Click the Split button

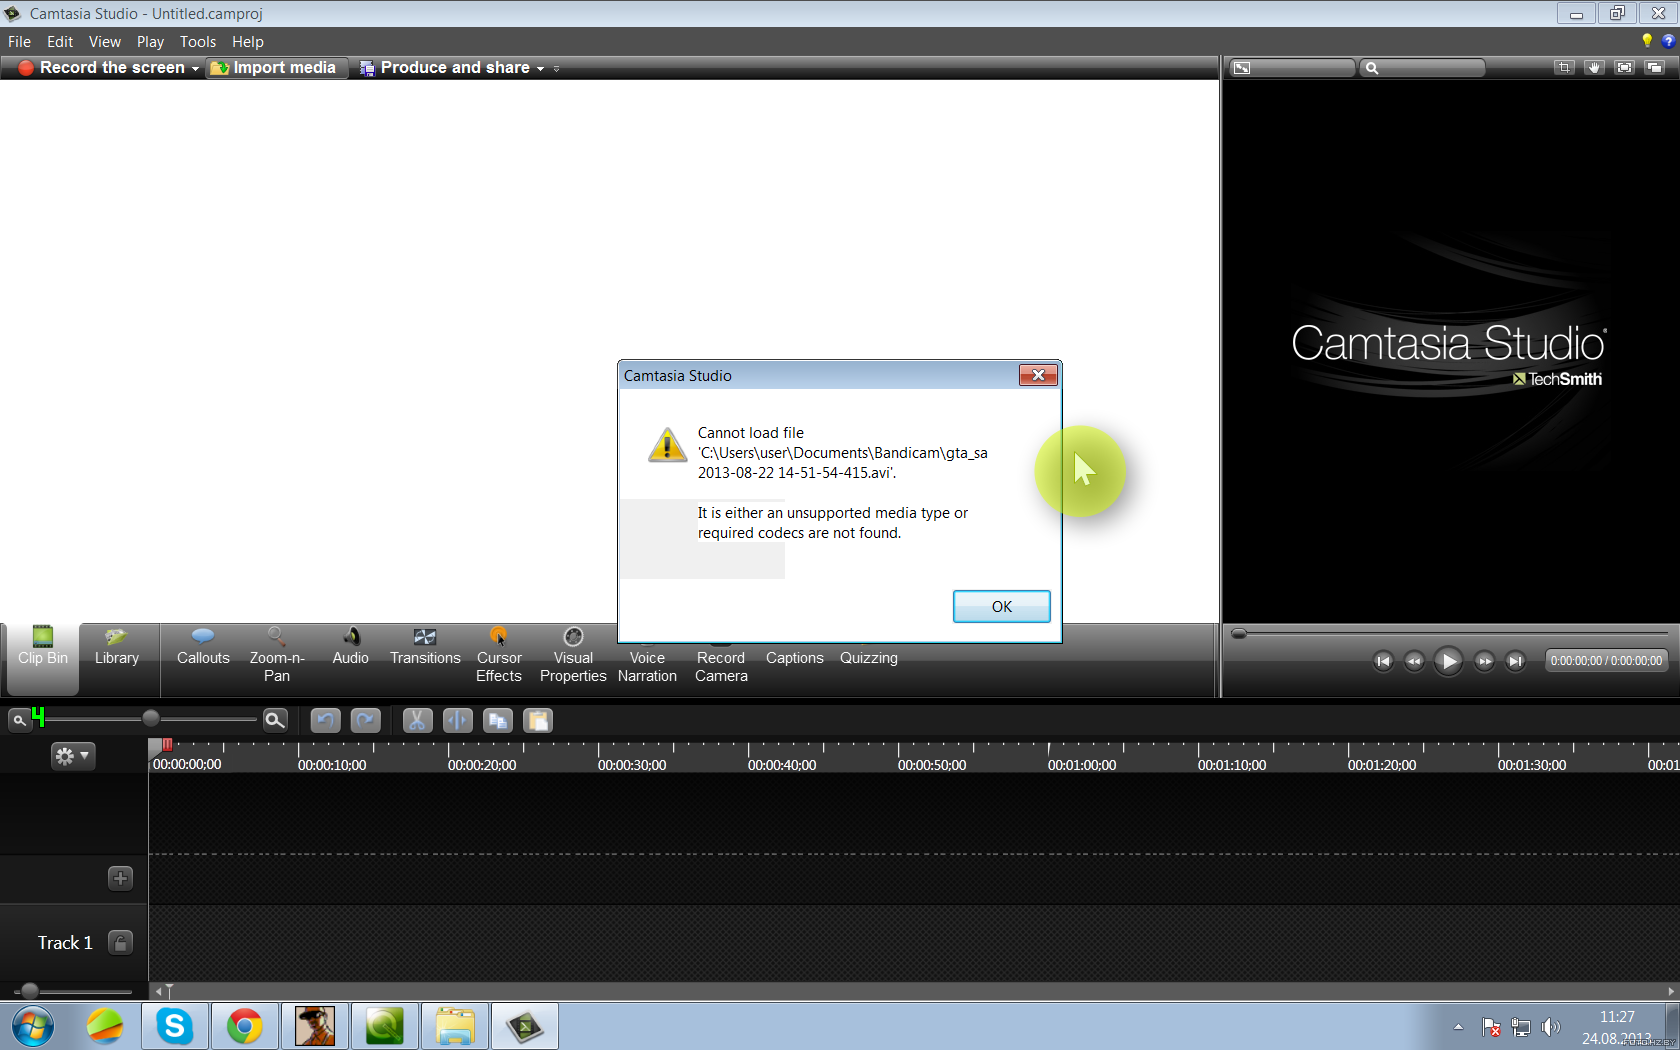tap(457, 720)
